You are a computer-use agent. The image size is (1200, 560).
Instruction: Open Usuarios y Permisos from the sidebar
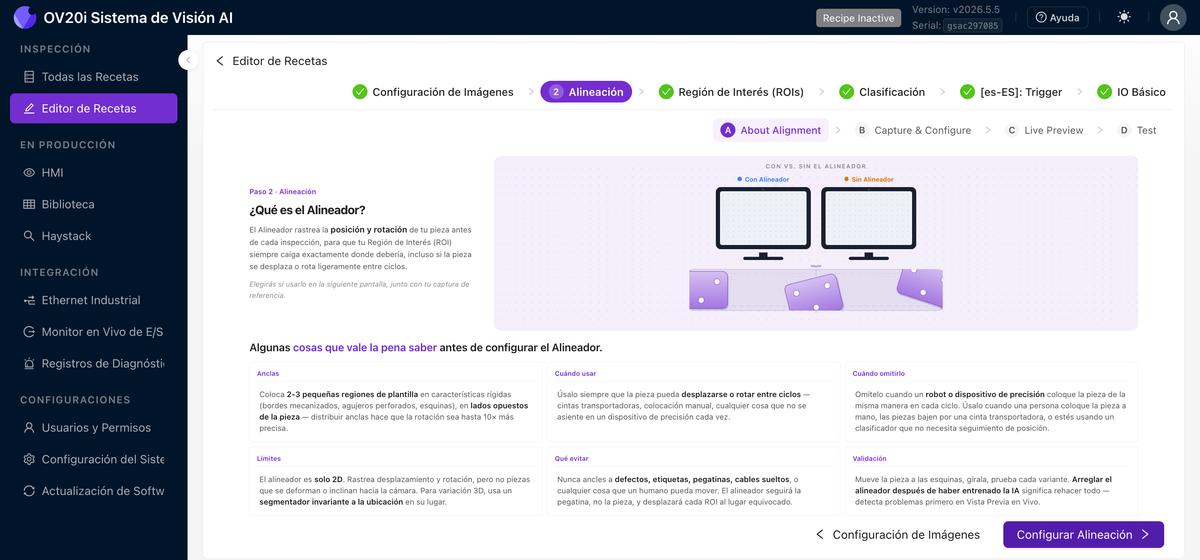(94, 428)
